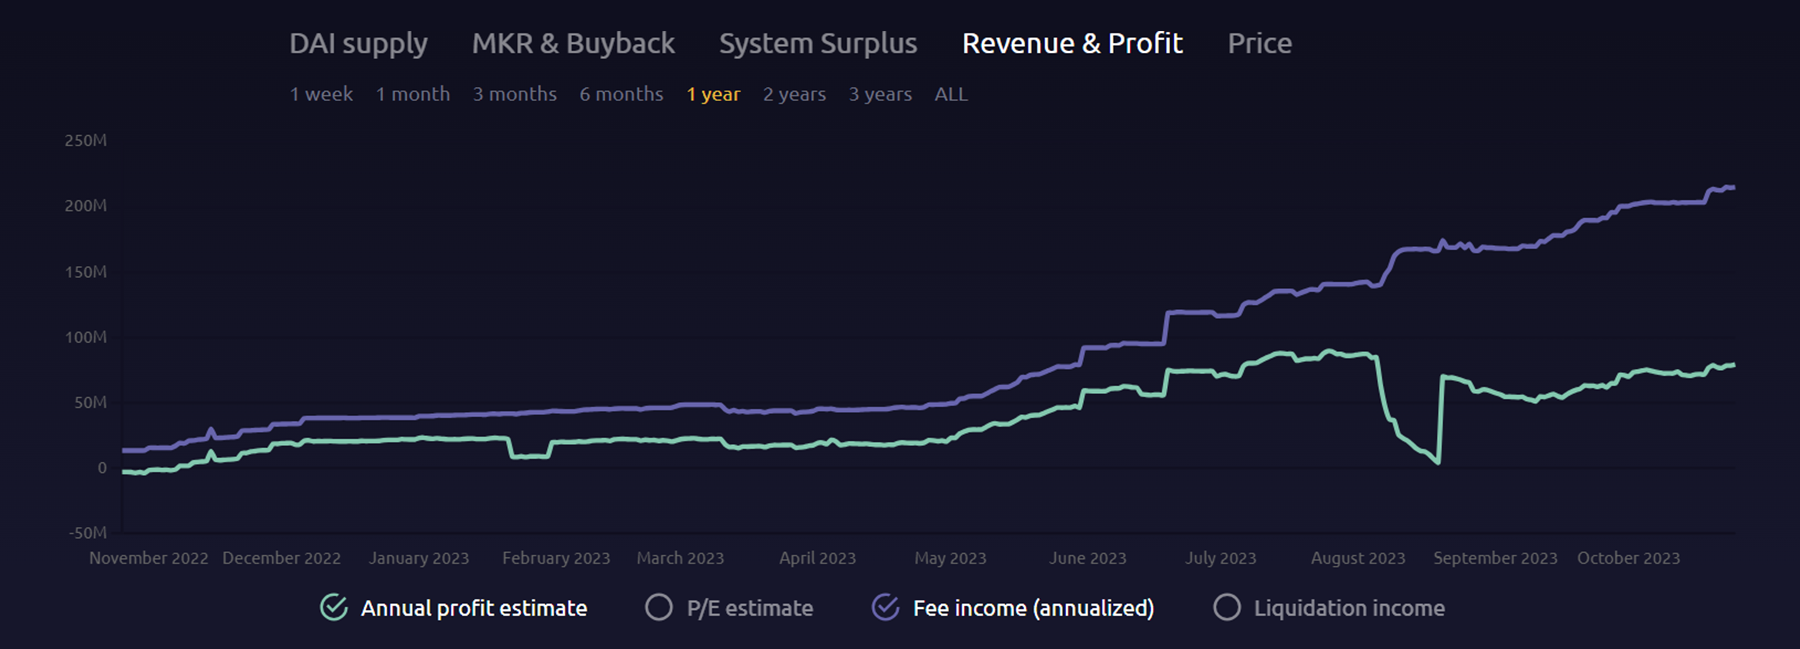Show ALL historical data

pos(950,94)
